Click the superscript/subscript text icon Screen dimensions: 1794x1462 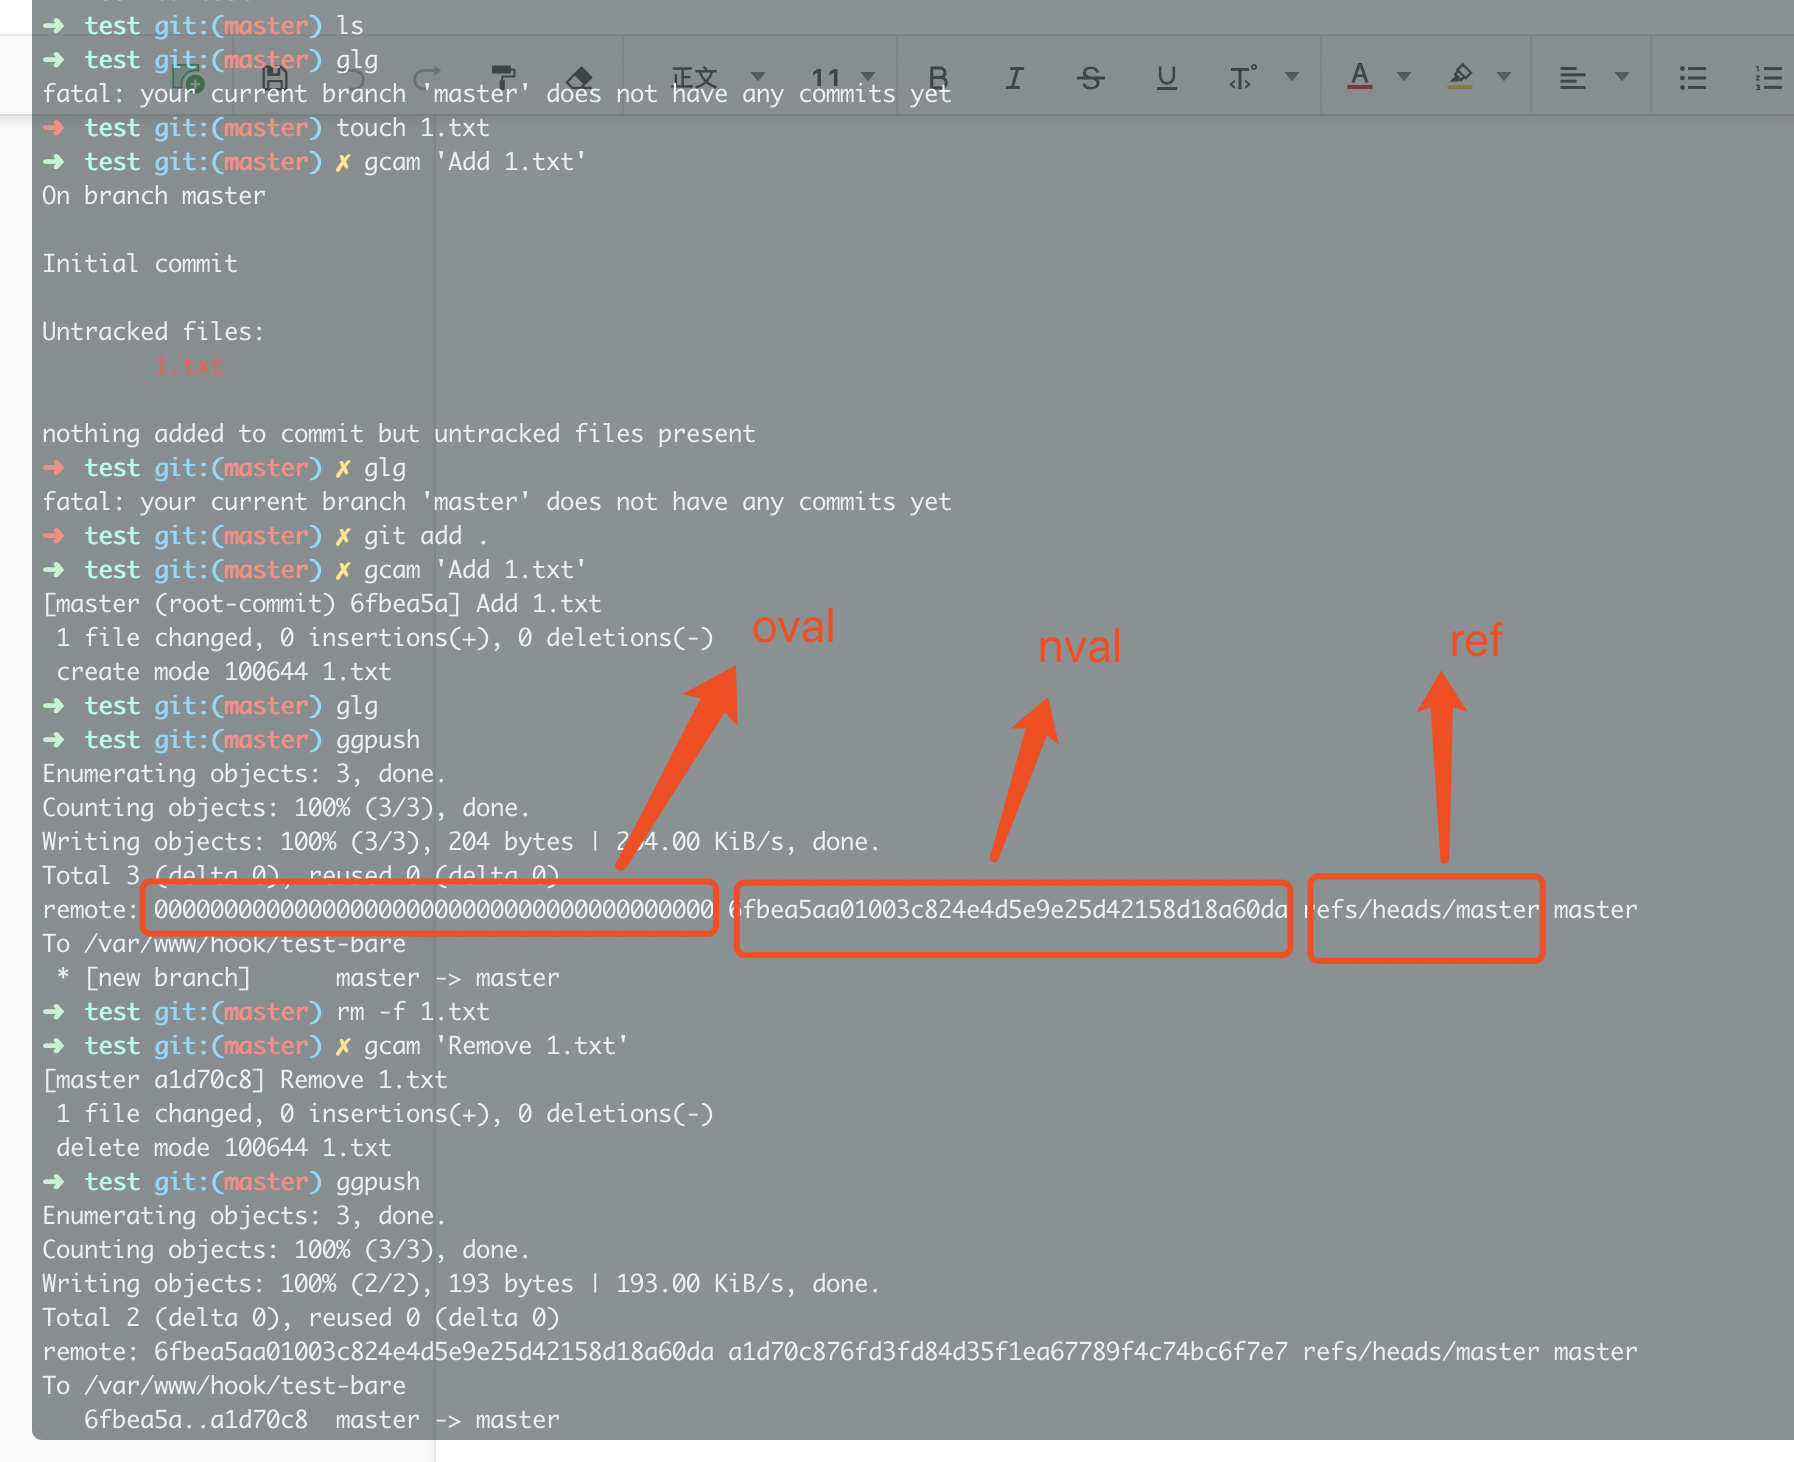(x=1242, y=78)
